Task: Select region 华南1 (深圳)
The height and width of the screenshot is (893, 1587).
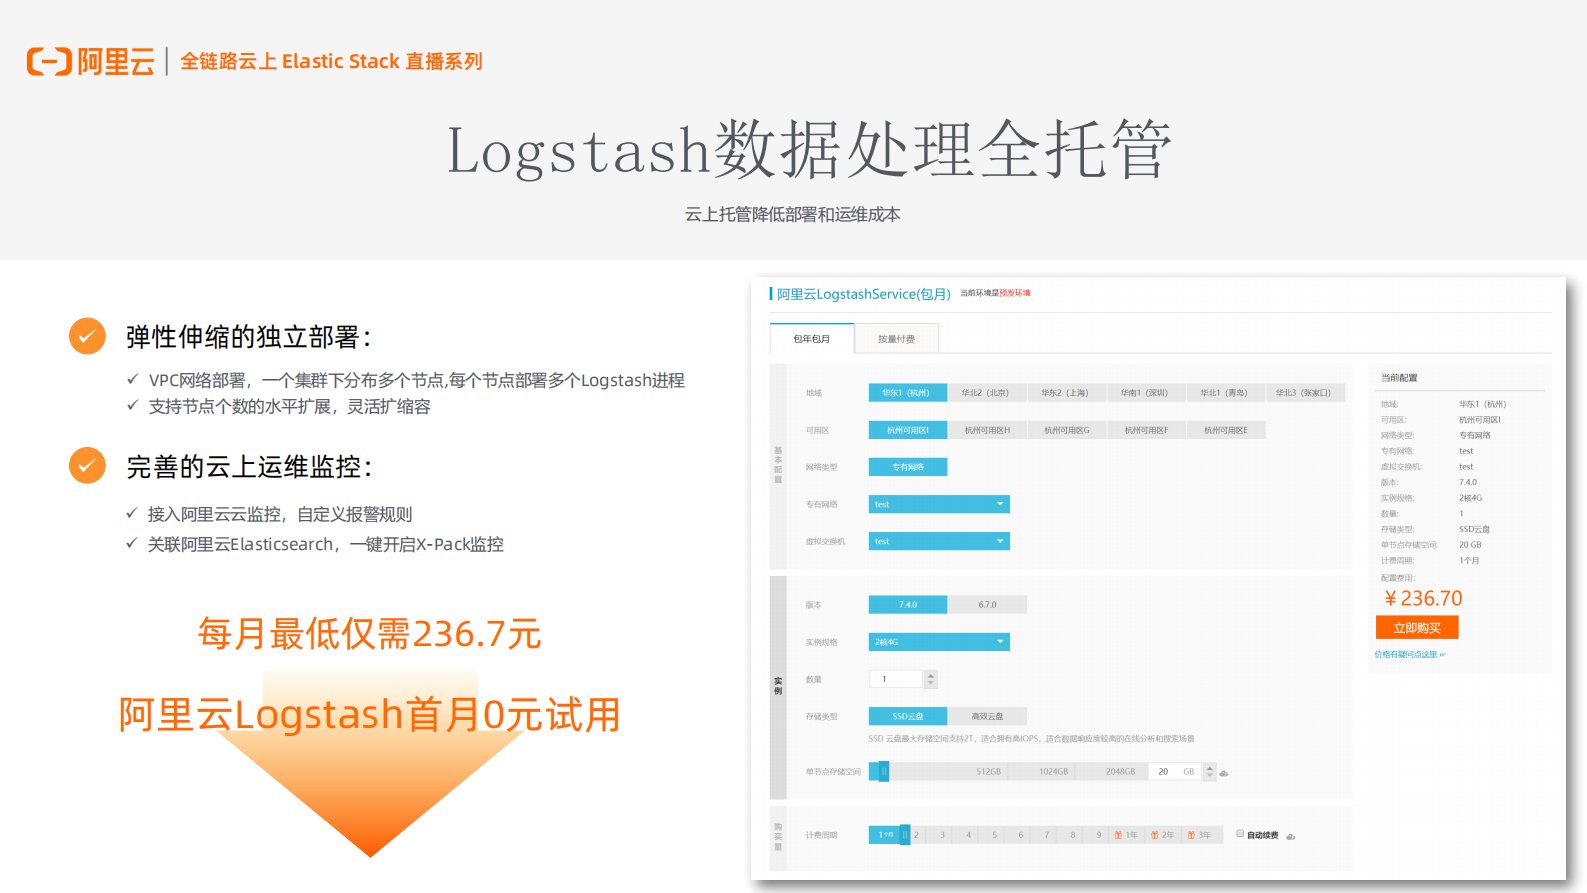Action: tap(1145, 393)
